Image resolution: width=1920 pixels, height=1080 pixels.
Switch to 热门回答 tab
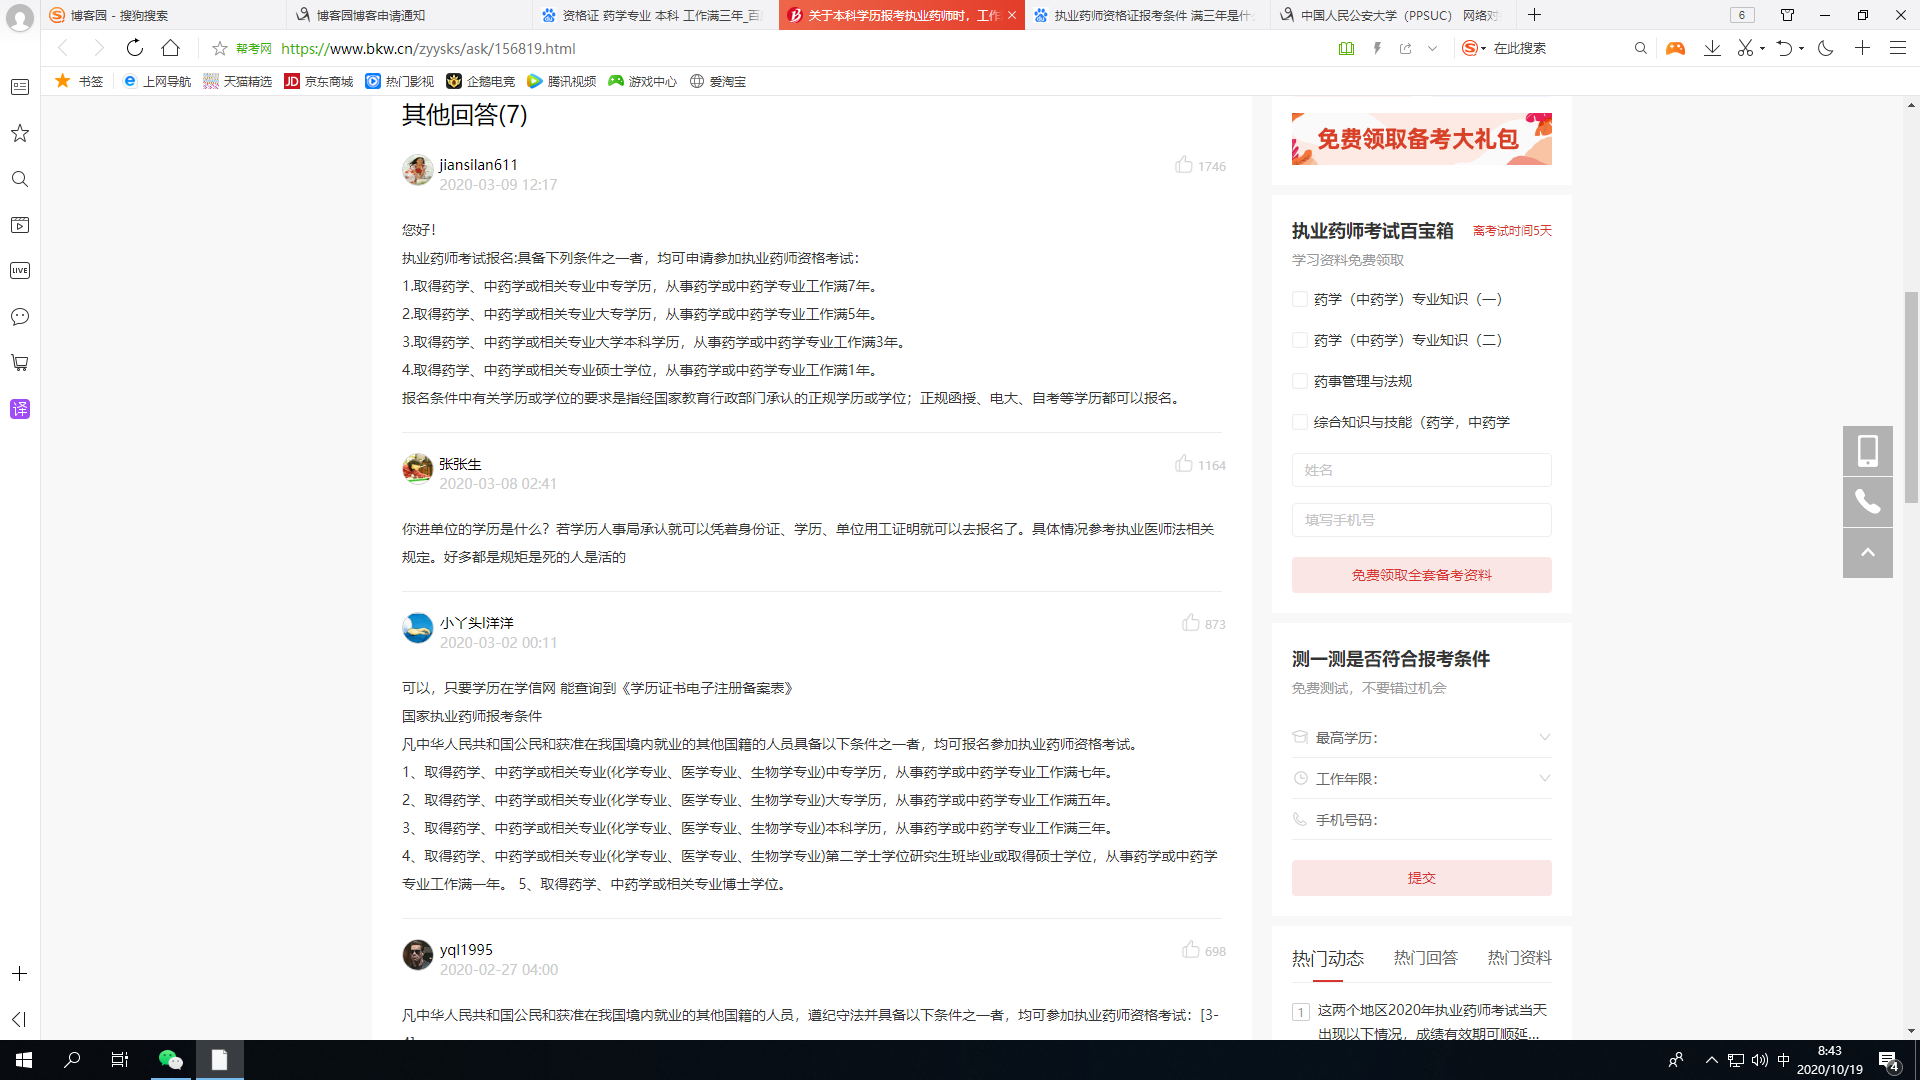tap(1425, 958)
